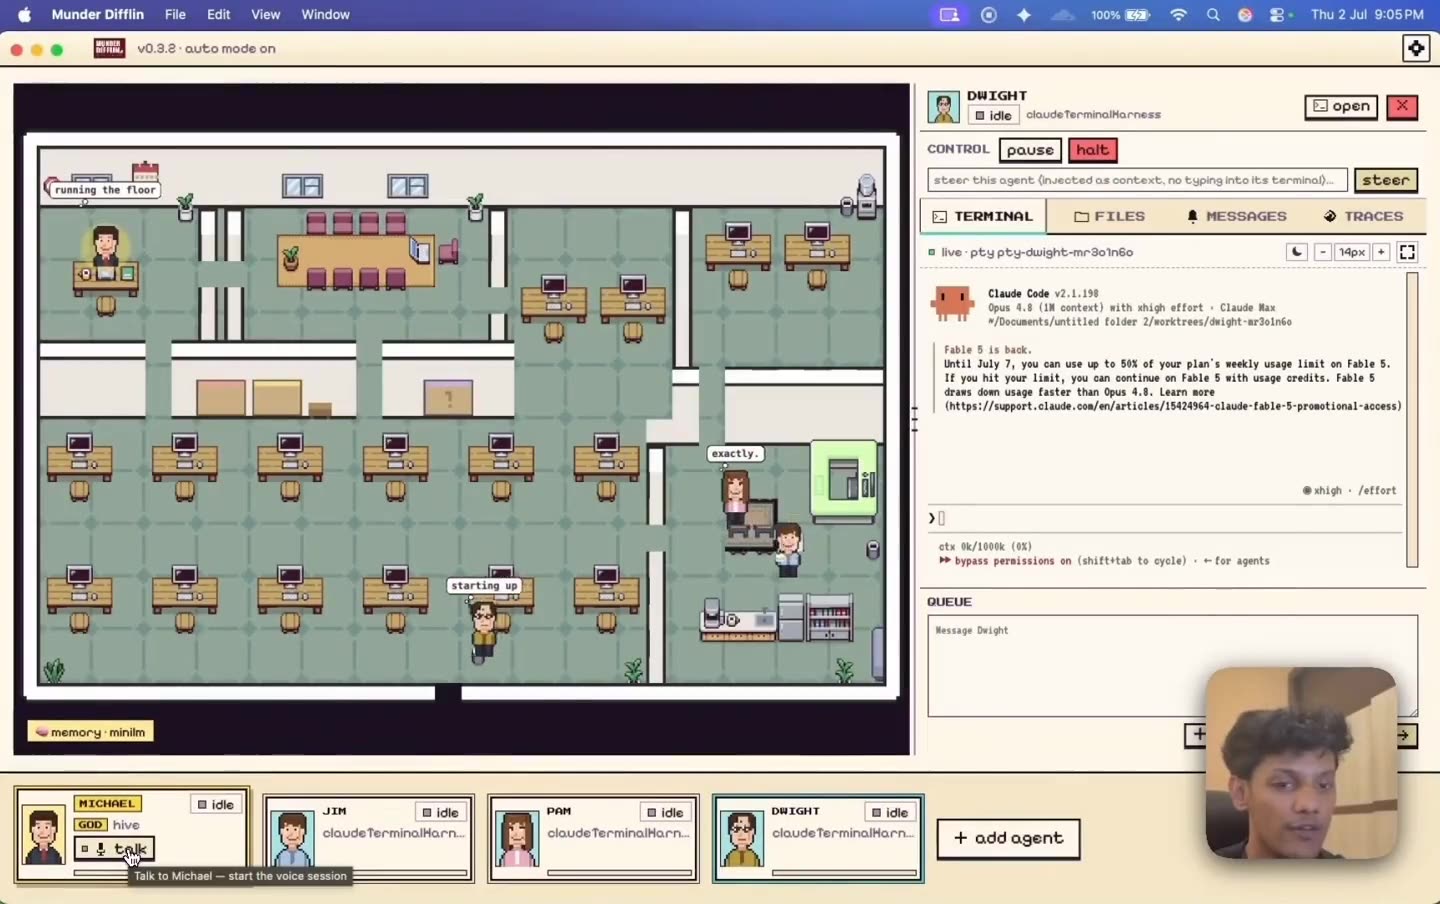Screen dimensions: 1440x904
Task: Click the MICHAEL name label
Action: tap(107, 804)
